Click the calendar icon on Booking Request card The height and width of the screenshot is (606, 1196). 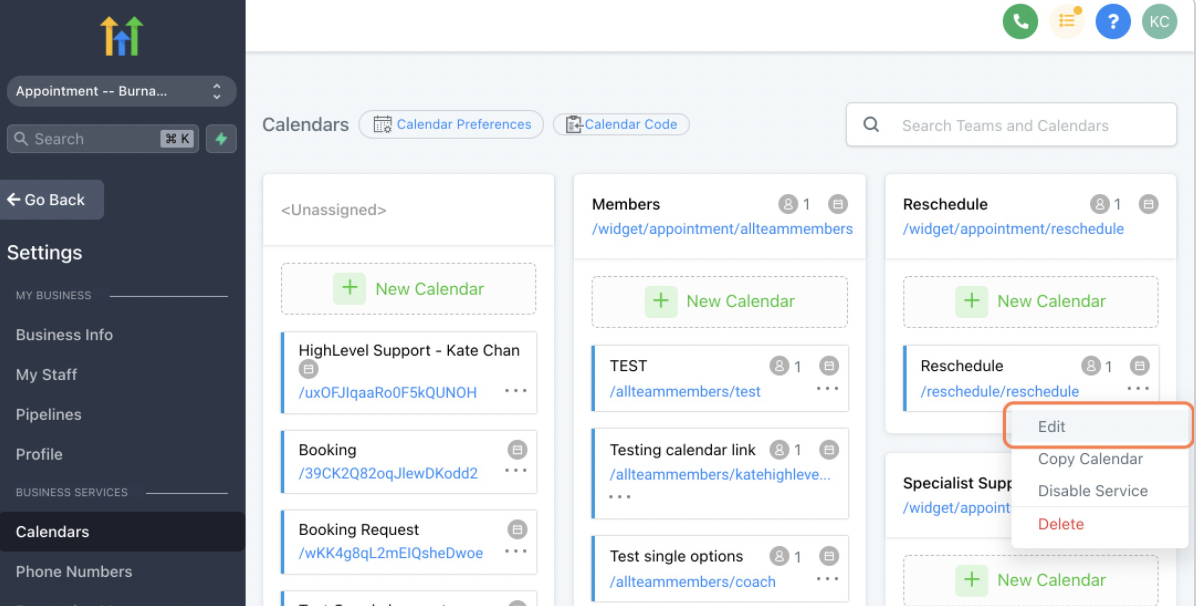coord(517,529)
